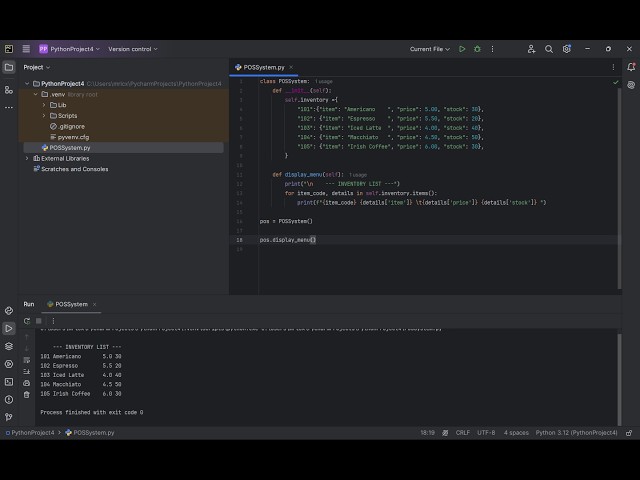Collapse the PythonProject4 root folder
The height and width of the screenshot is (480, 640).
pos(27,84)
